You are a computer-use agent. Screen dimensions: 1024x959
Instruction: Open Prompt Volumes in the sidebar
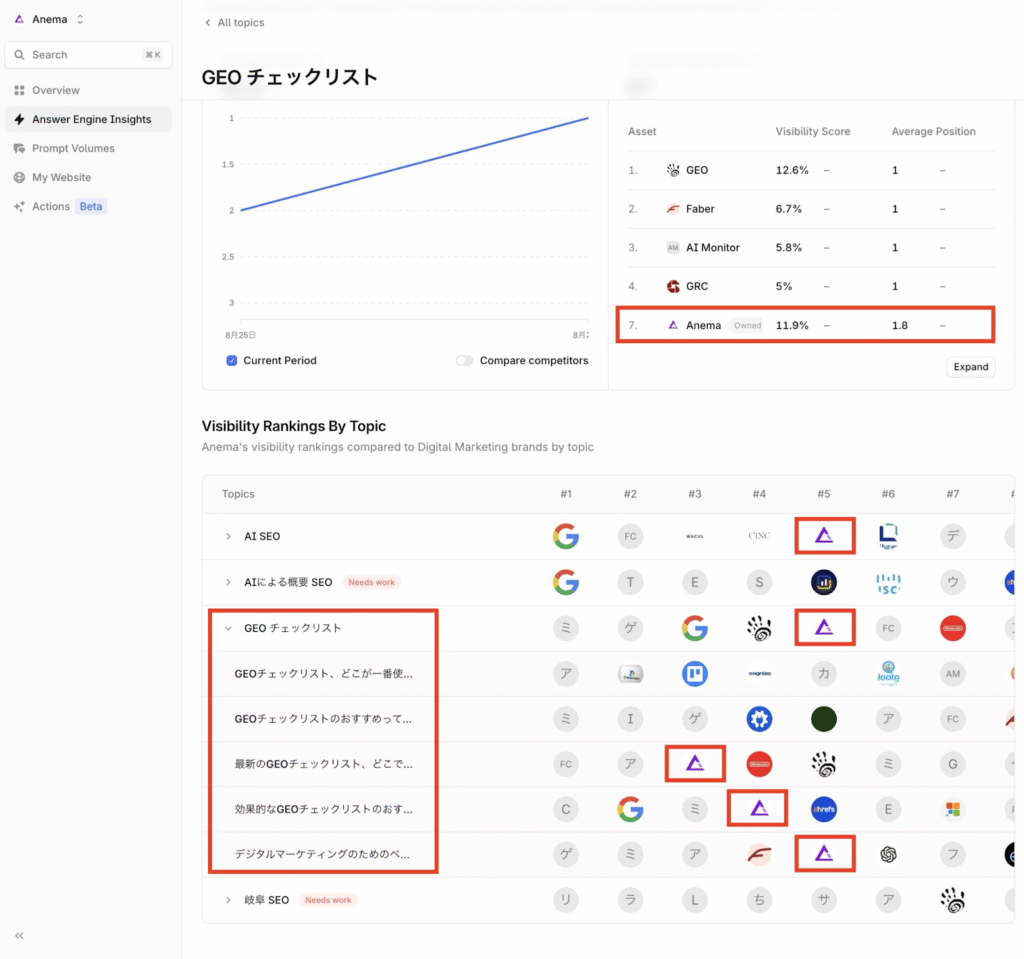(x=73, y=148)
